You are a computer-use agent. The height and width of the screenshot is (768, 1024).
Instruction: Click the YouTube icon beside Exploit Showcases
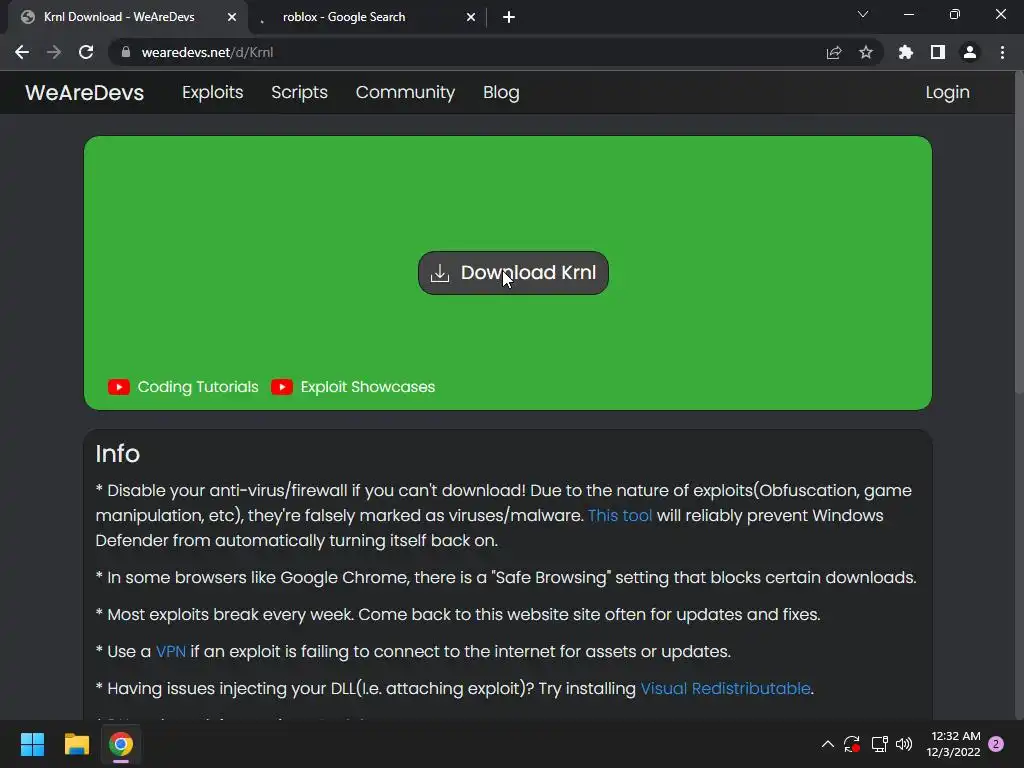pos(281,387)
